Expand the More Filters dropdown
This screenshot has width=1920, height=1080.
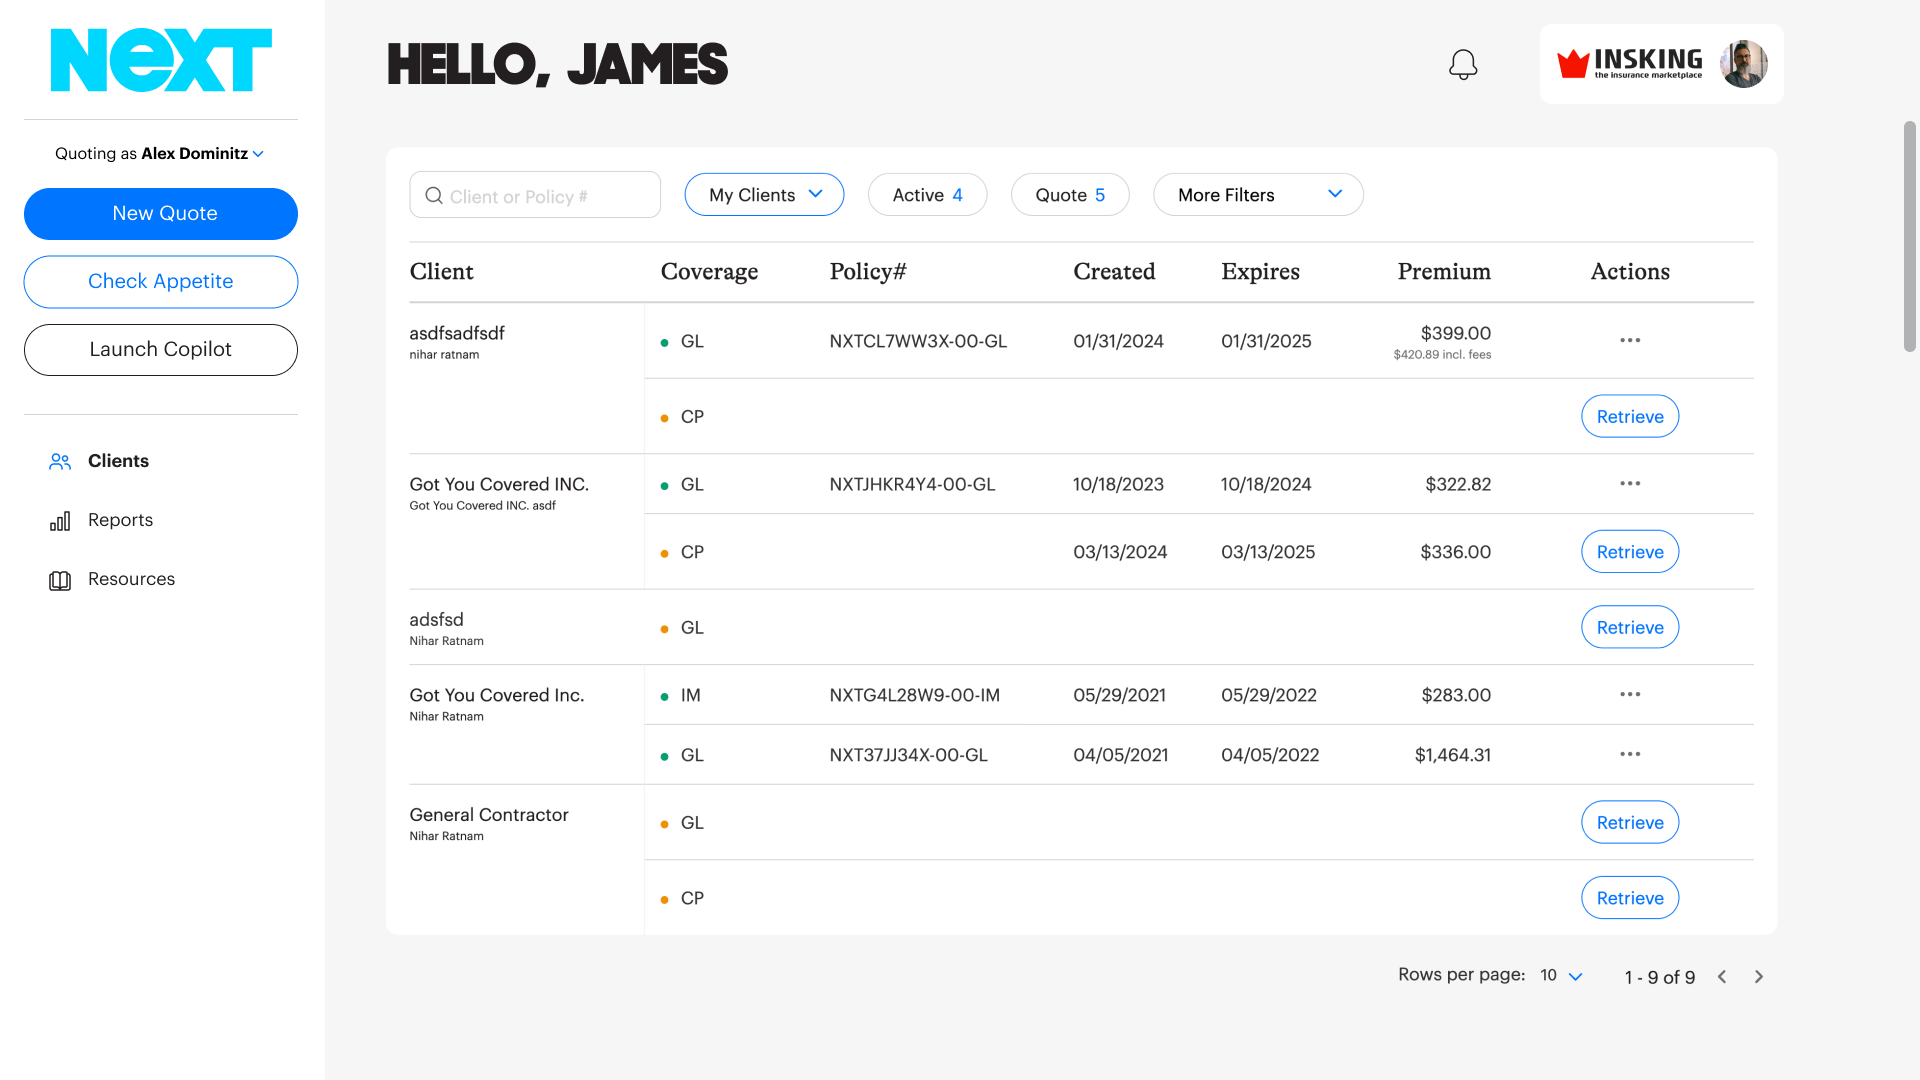(x=1258, y=195)
